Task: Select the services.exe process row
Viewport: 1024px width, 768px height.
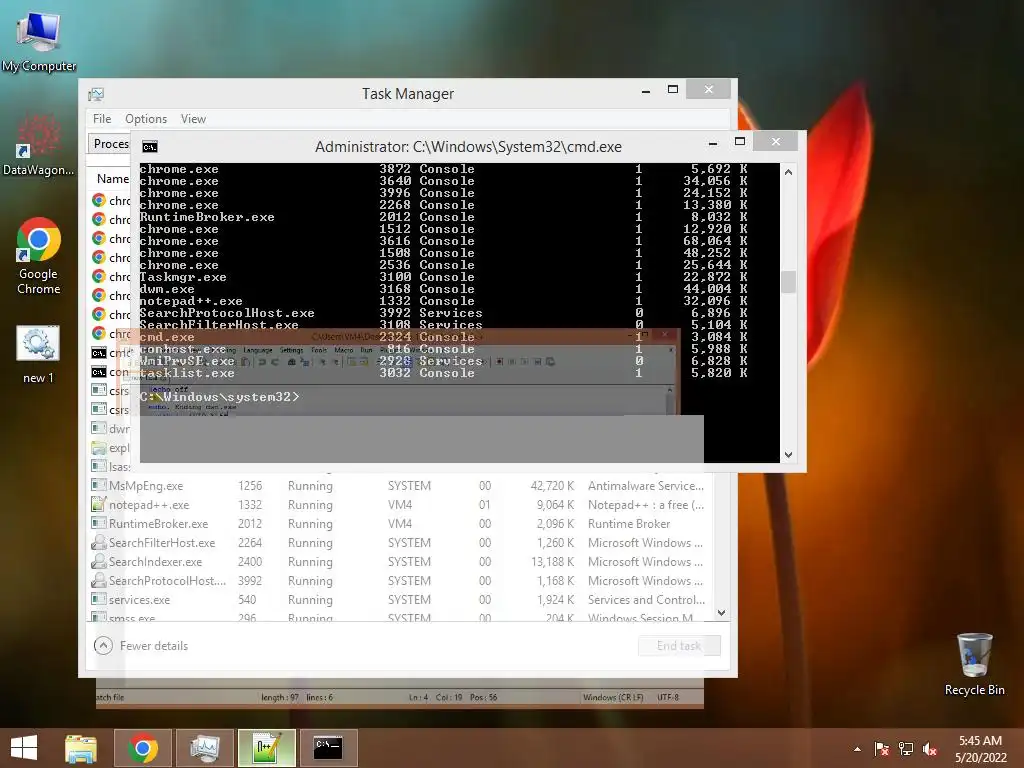Action: 400,600
